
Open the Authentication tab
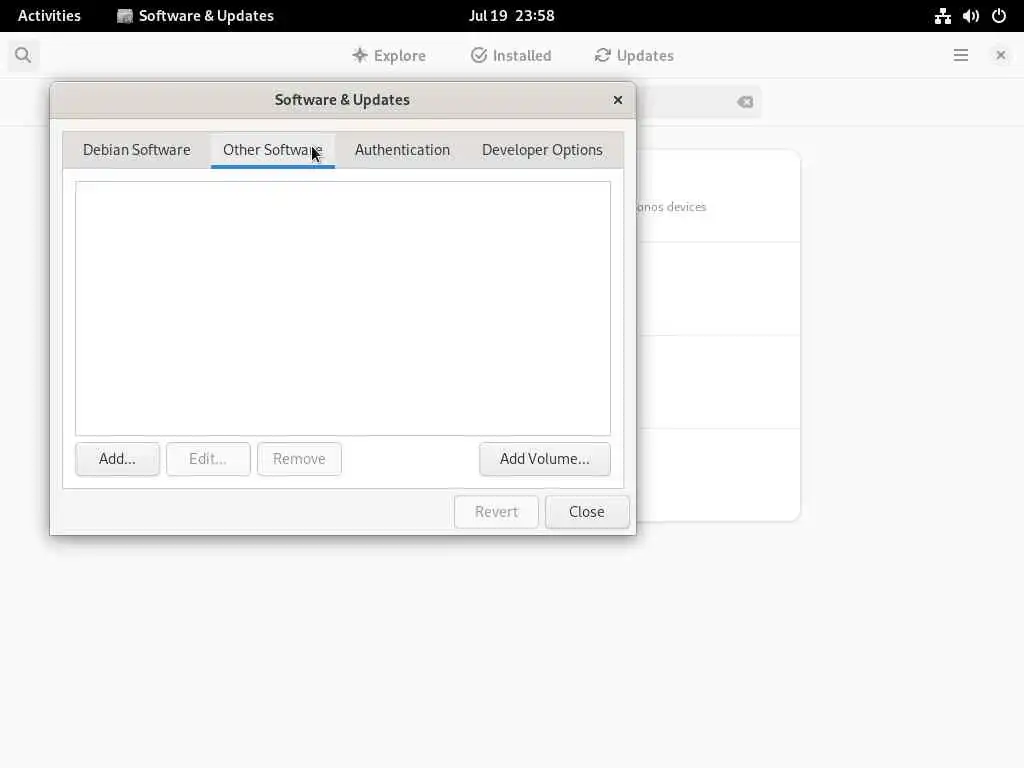pos(402,150)
